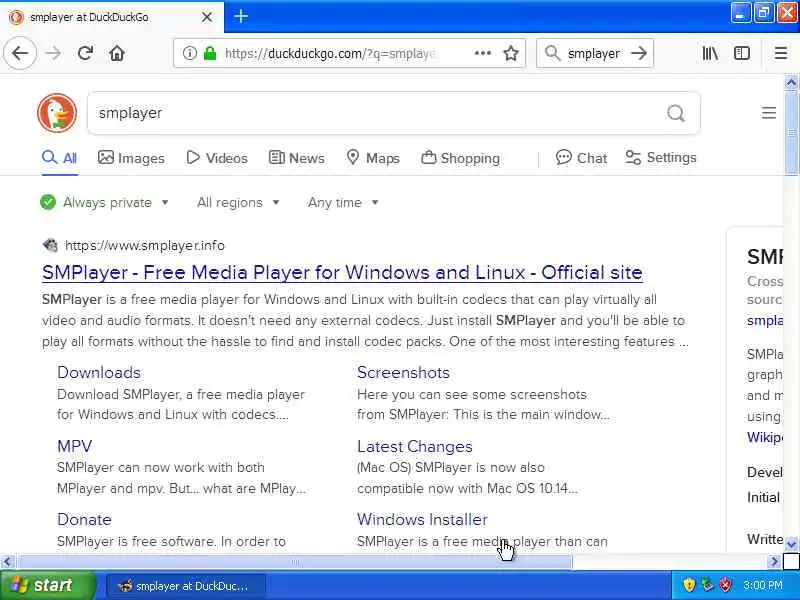Switch to the News results tab
Screen dimensions: 800x600
296,158
